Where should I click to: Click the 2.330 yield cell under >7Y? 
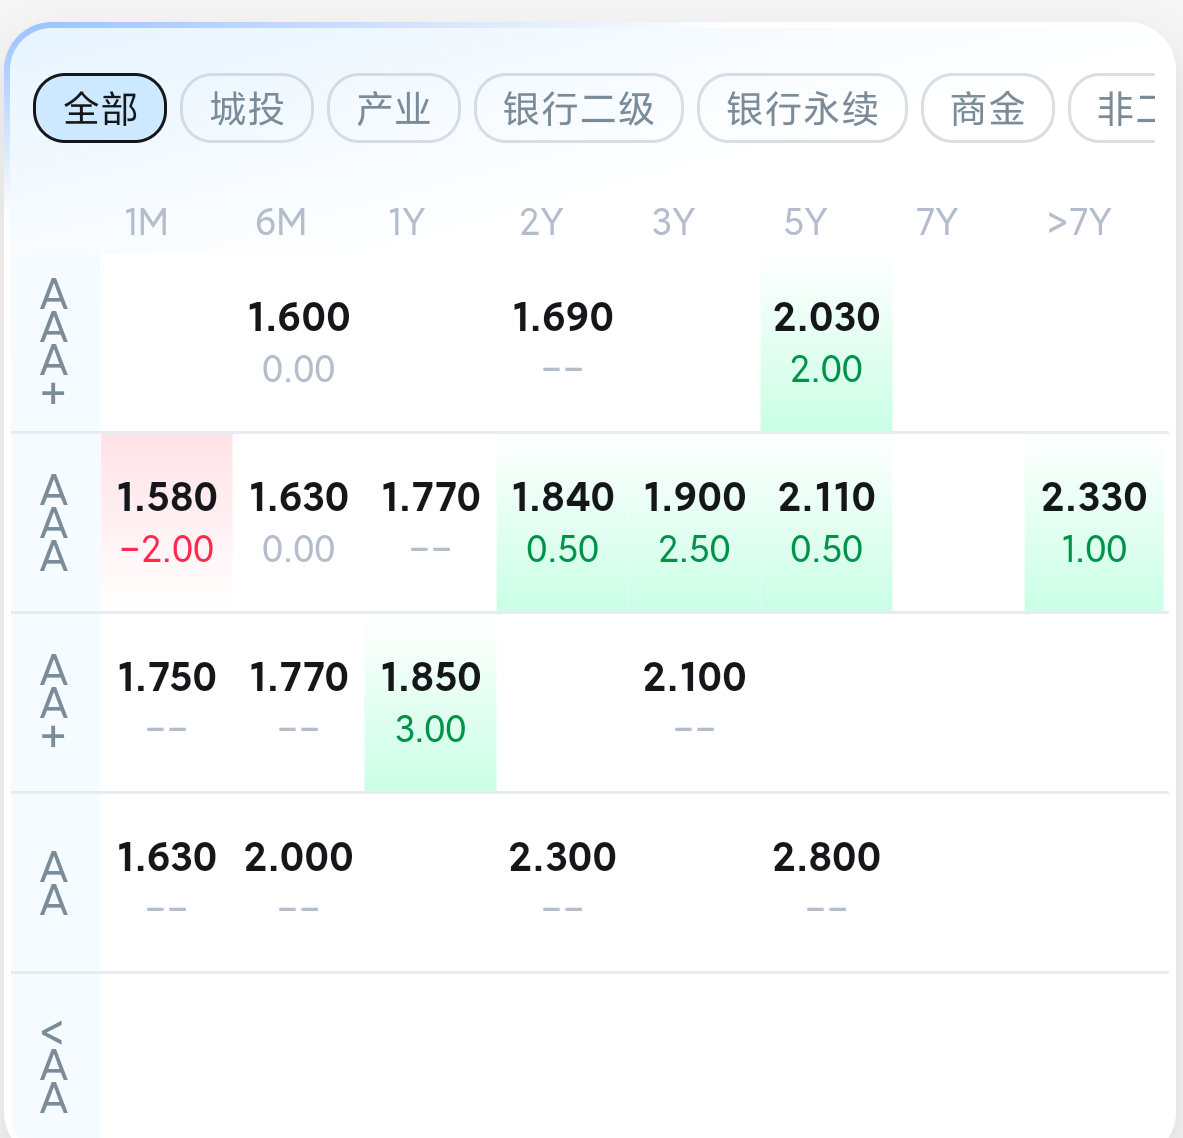tap(1094, 522)
